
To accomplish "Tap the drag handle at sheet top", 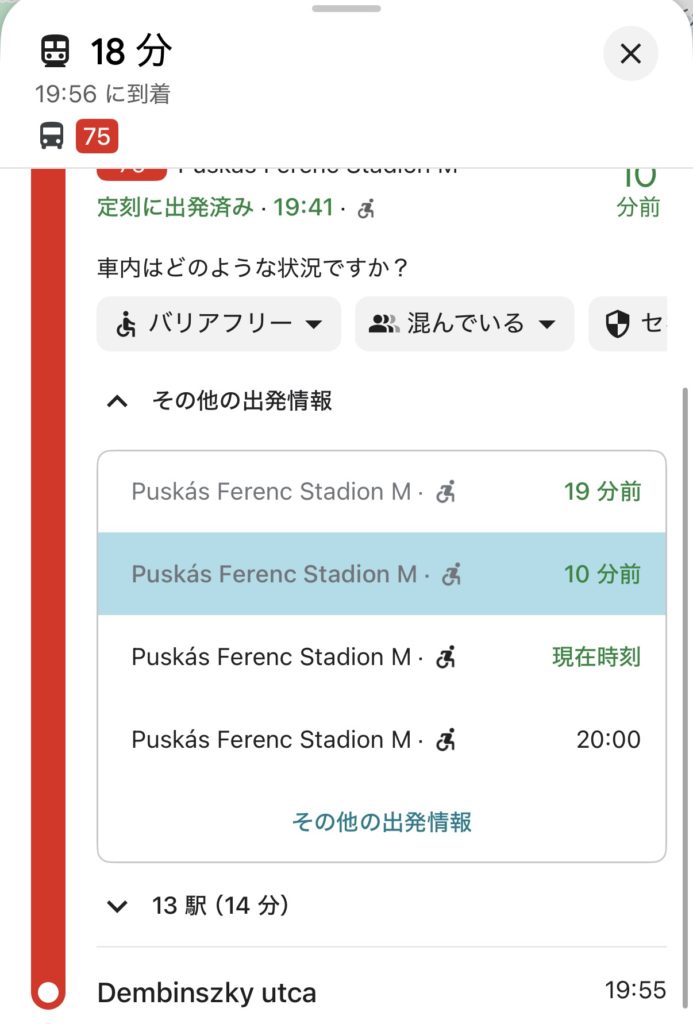I will pos(346,9).
